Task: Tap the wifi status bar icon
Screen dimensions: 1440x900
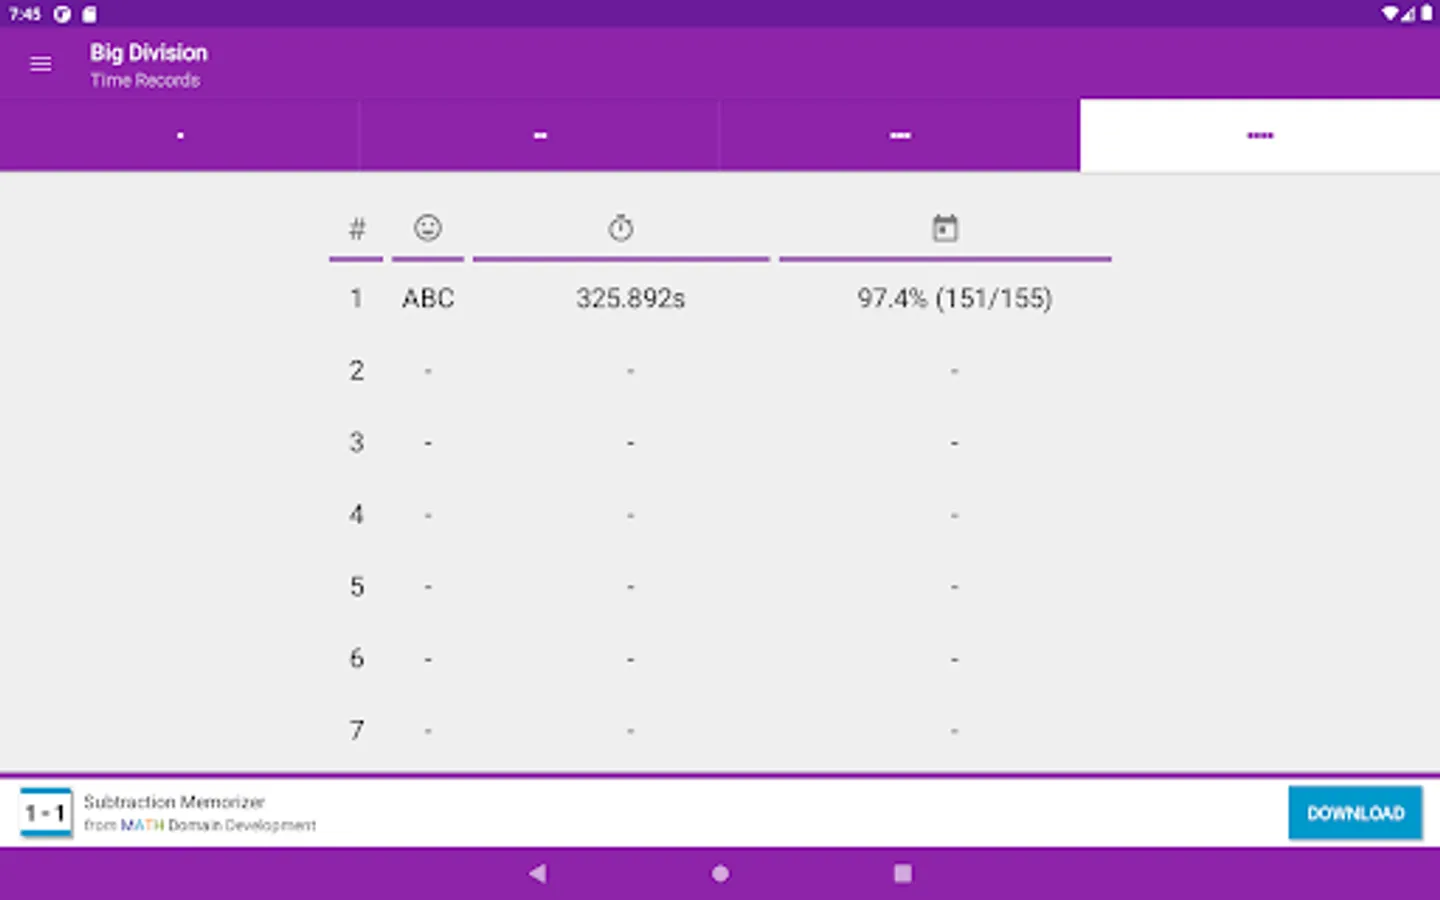Action: click(x=1390, y=14)
